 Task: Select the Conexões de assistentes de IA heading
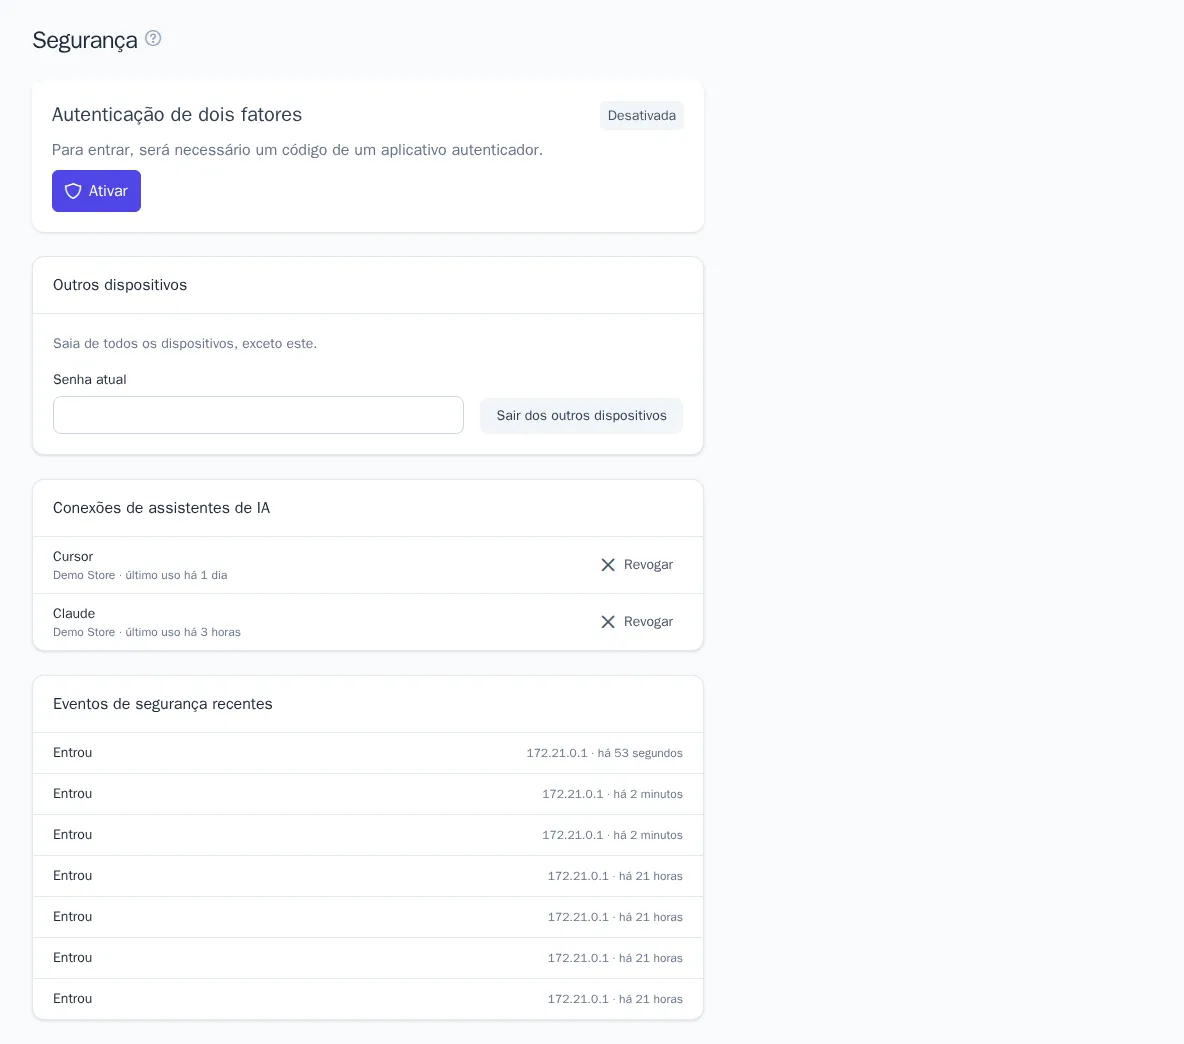162,508
